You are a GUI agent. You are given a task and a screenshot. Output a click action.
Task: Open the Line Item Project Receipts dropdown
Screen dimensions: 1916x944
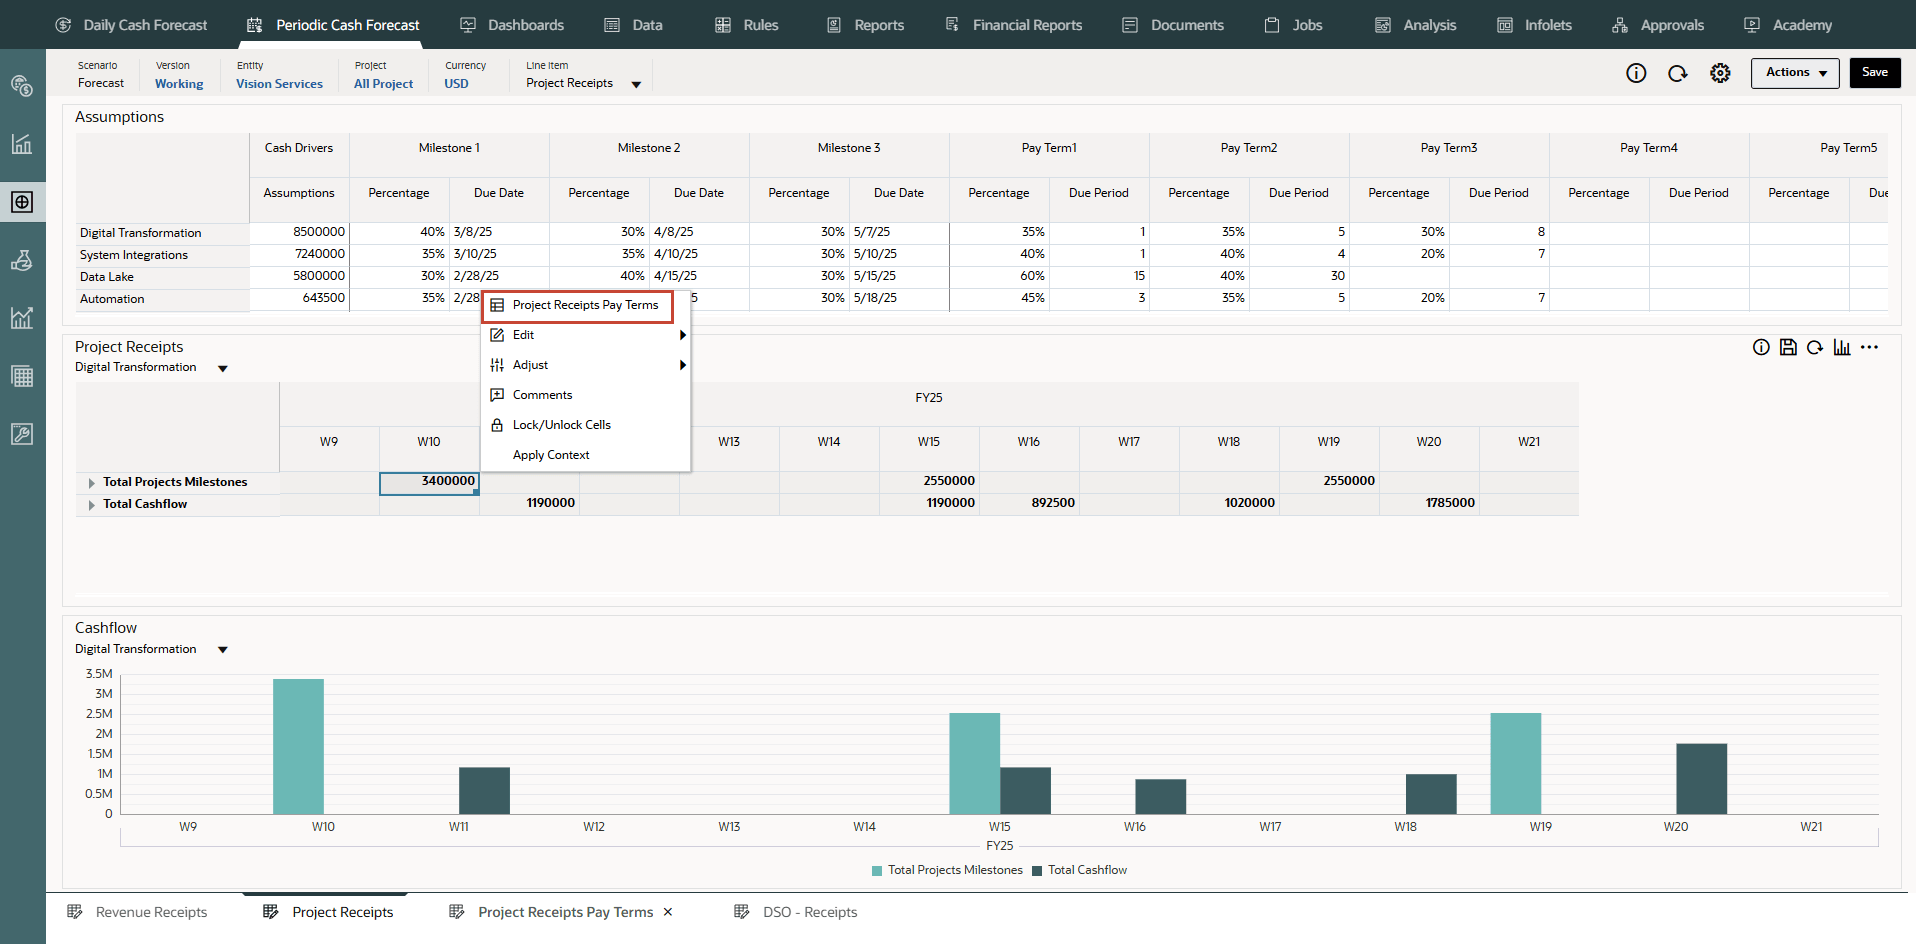point(636,85)
